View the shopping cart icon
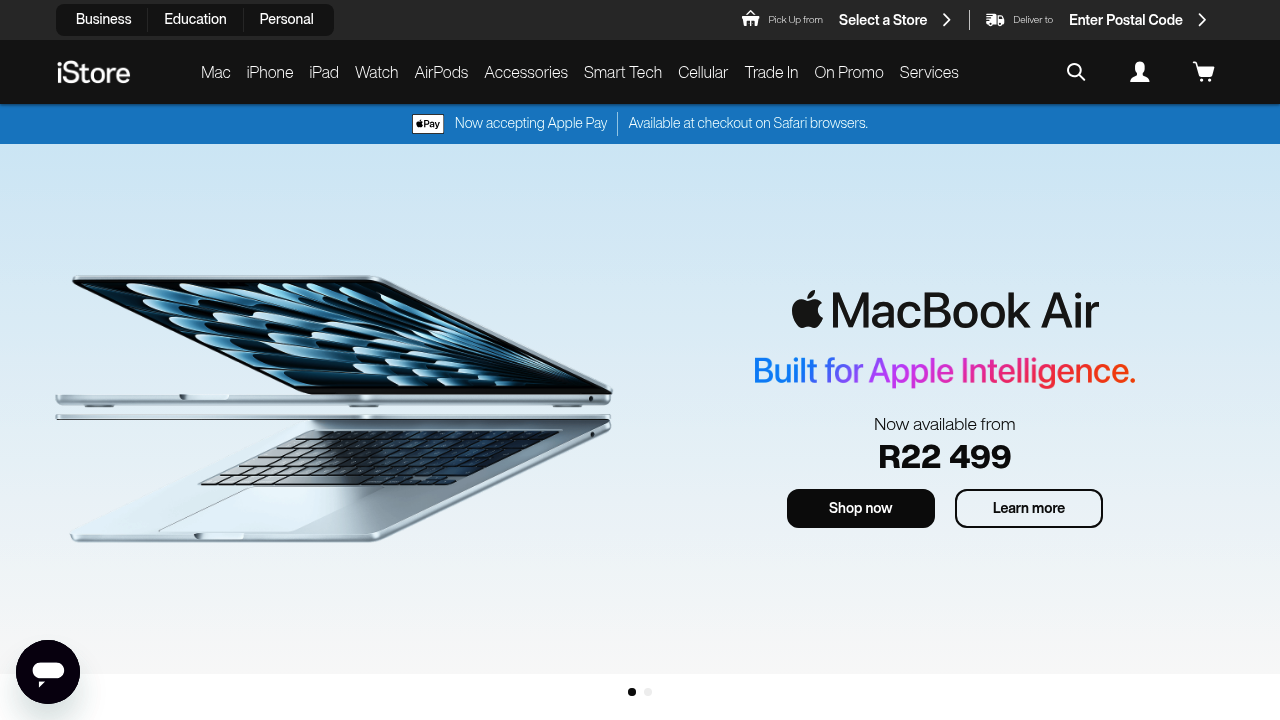The width and height of the screenshot is (1280, 720). (1204, 72)
